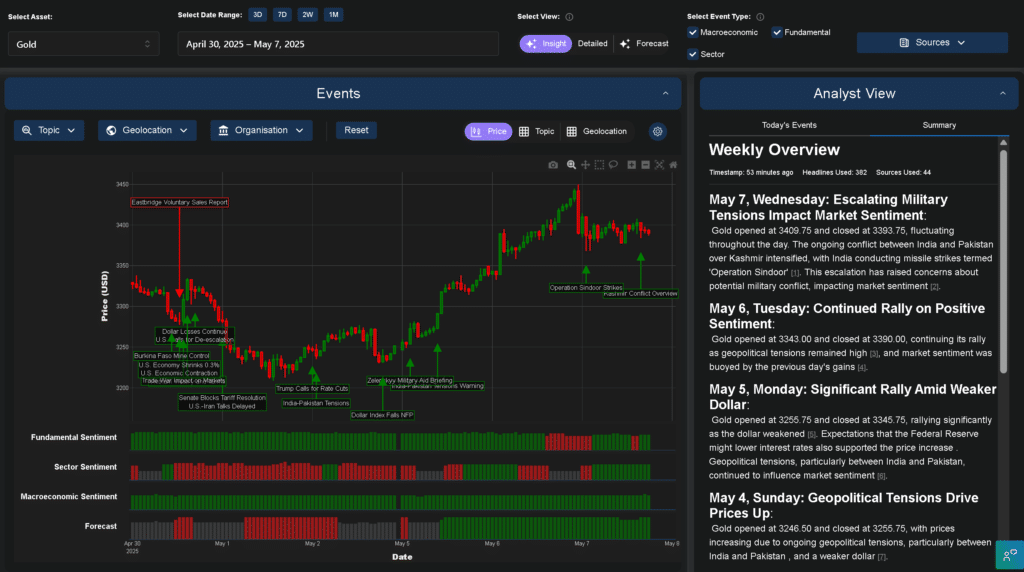Open citation link [5] in May 5 summary
This screenshot has width=1024, height=572.
point(812,435)
